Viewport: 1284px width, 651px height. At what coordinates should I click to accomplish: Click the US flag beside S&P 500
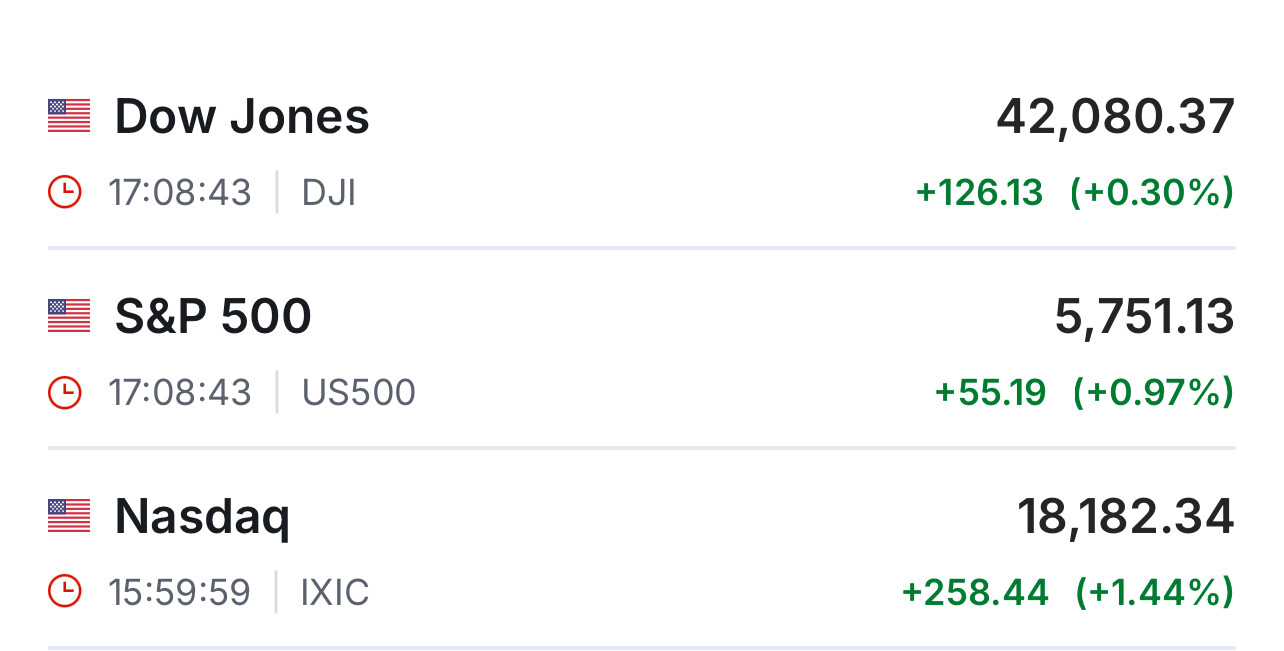[69, 316]
